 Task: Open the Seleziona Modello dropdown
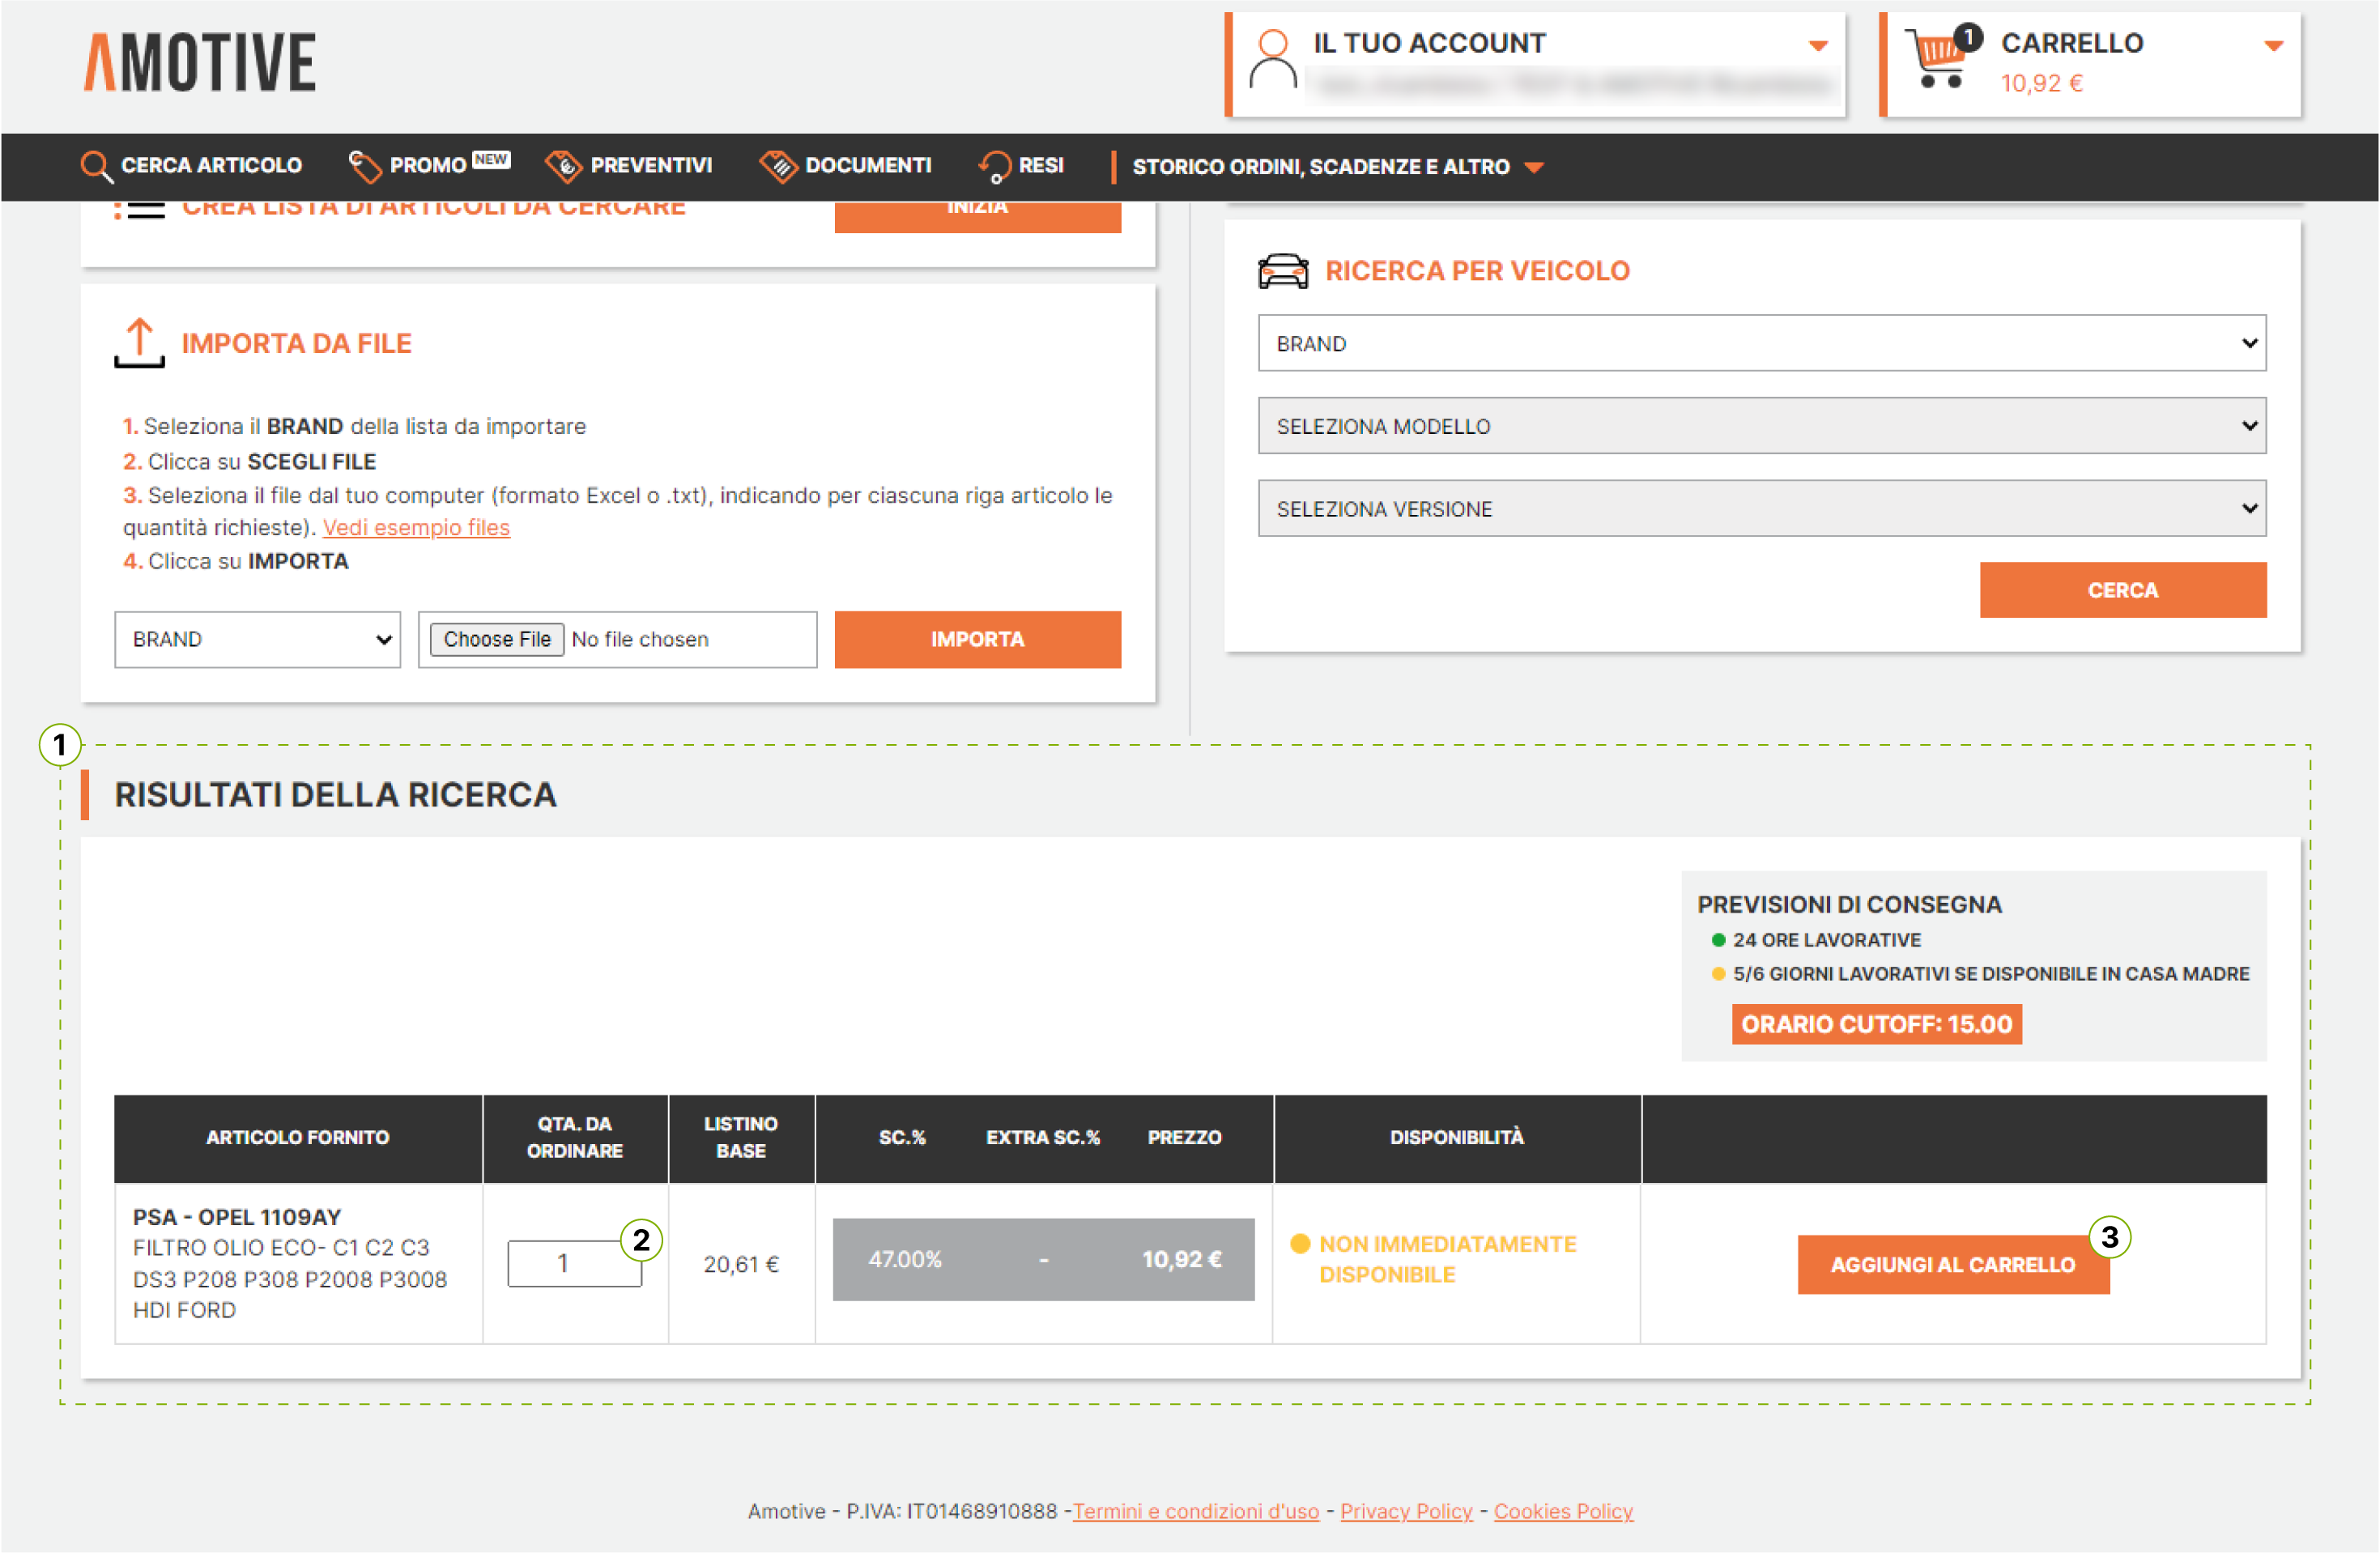tap(1761, 426)
